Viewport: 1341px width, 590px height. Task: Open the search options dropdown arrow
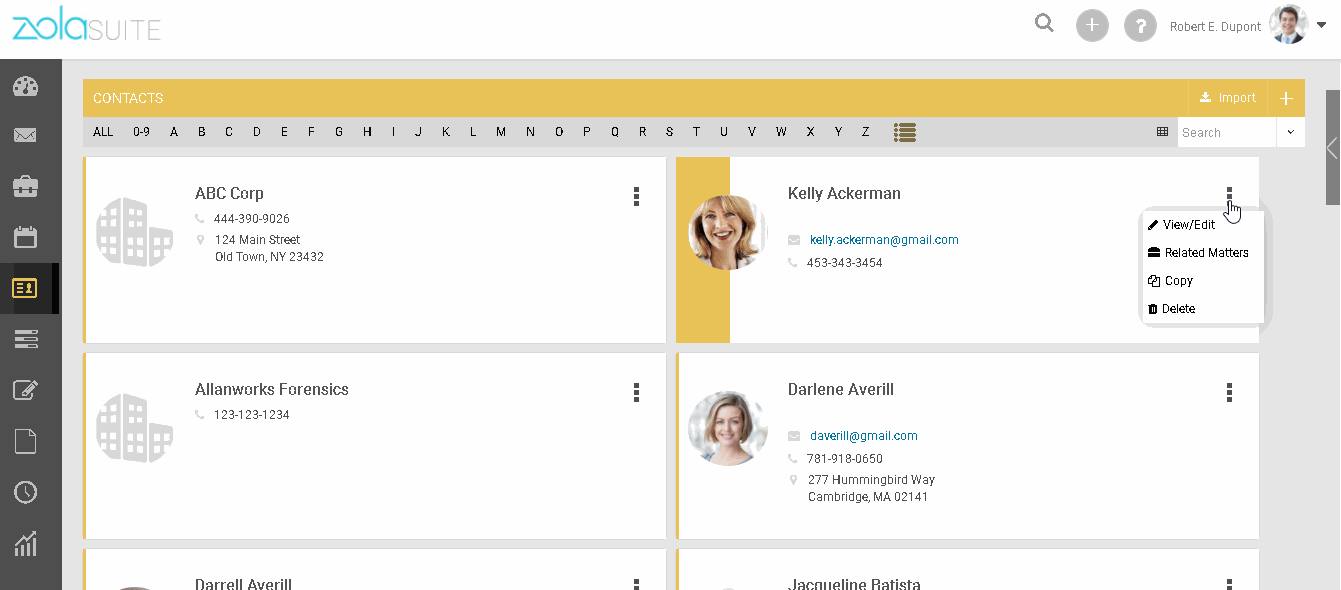click(1290, 132)
